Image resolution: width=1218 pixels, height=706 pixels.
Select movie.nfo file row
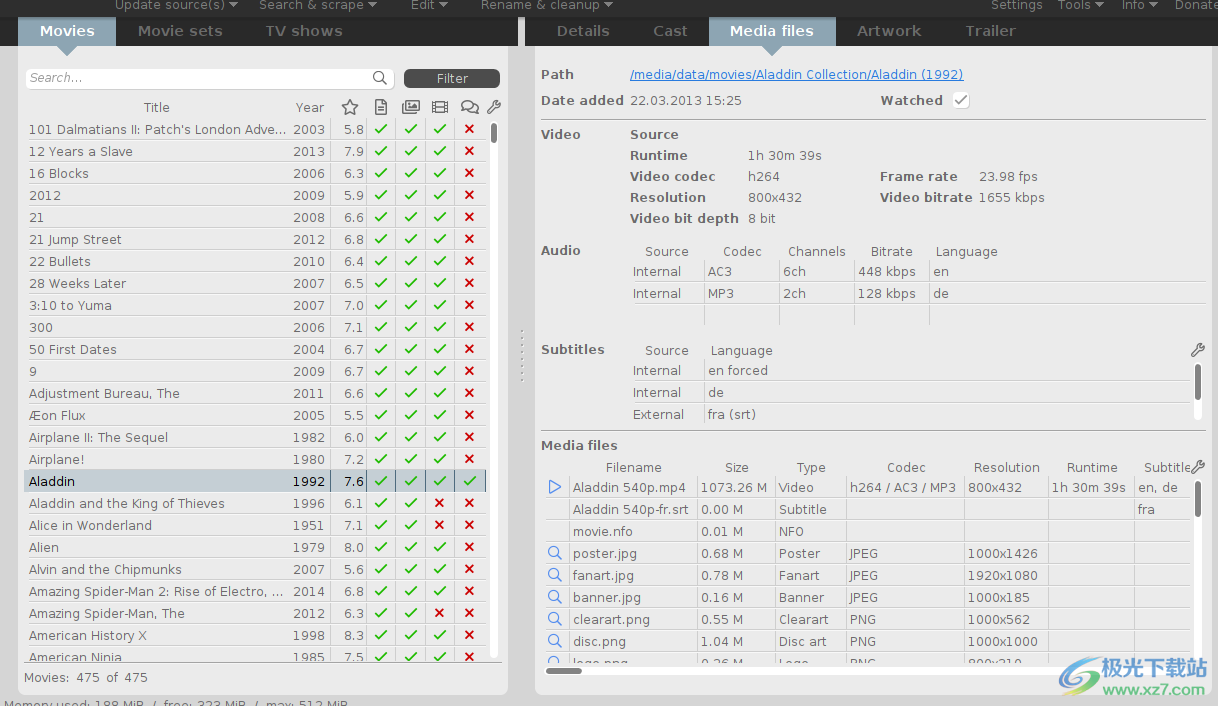pyautogui.click(x=868, y=531)
